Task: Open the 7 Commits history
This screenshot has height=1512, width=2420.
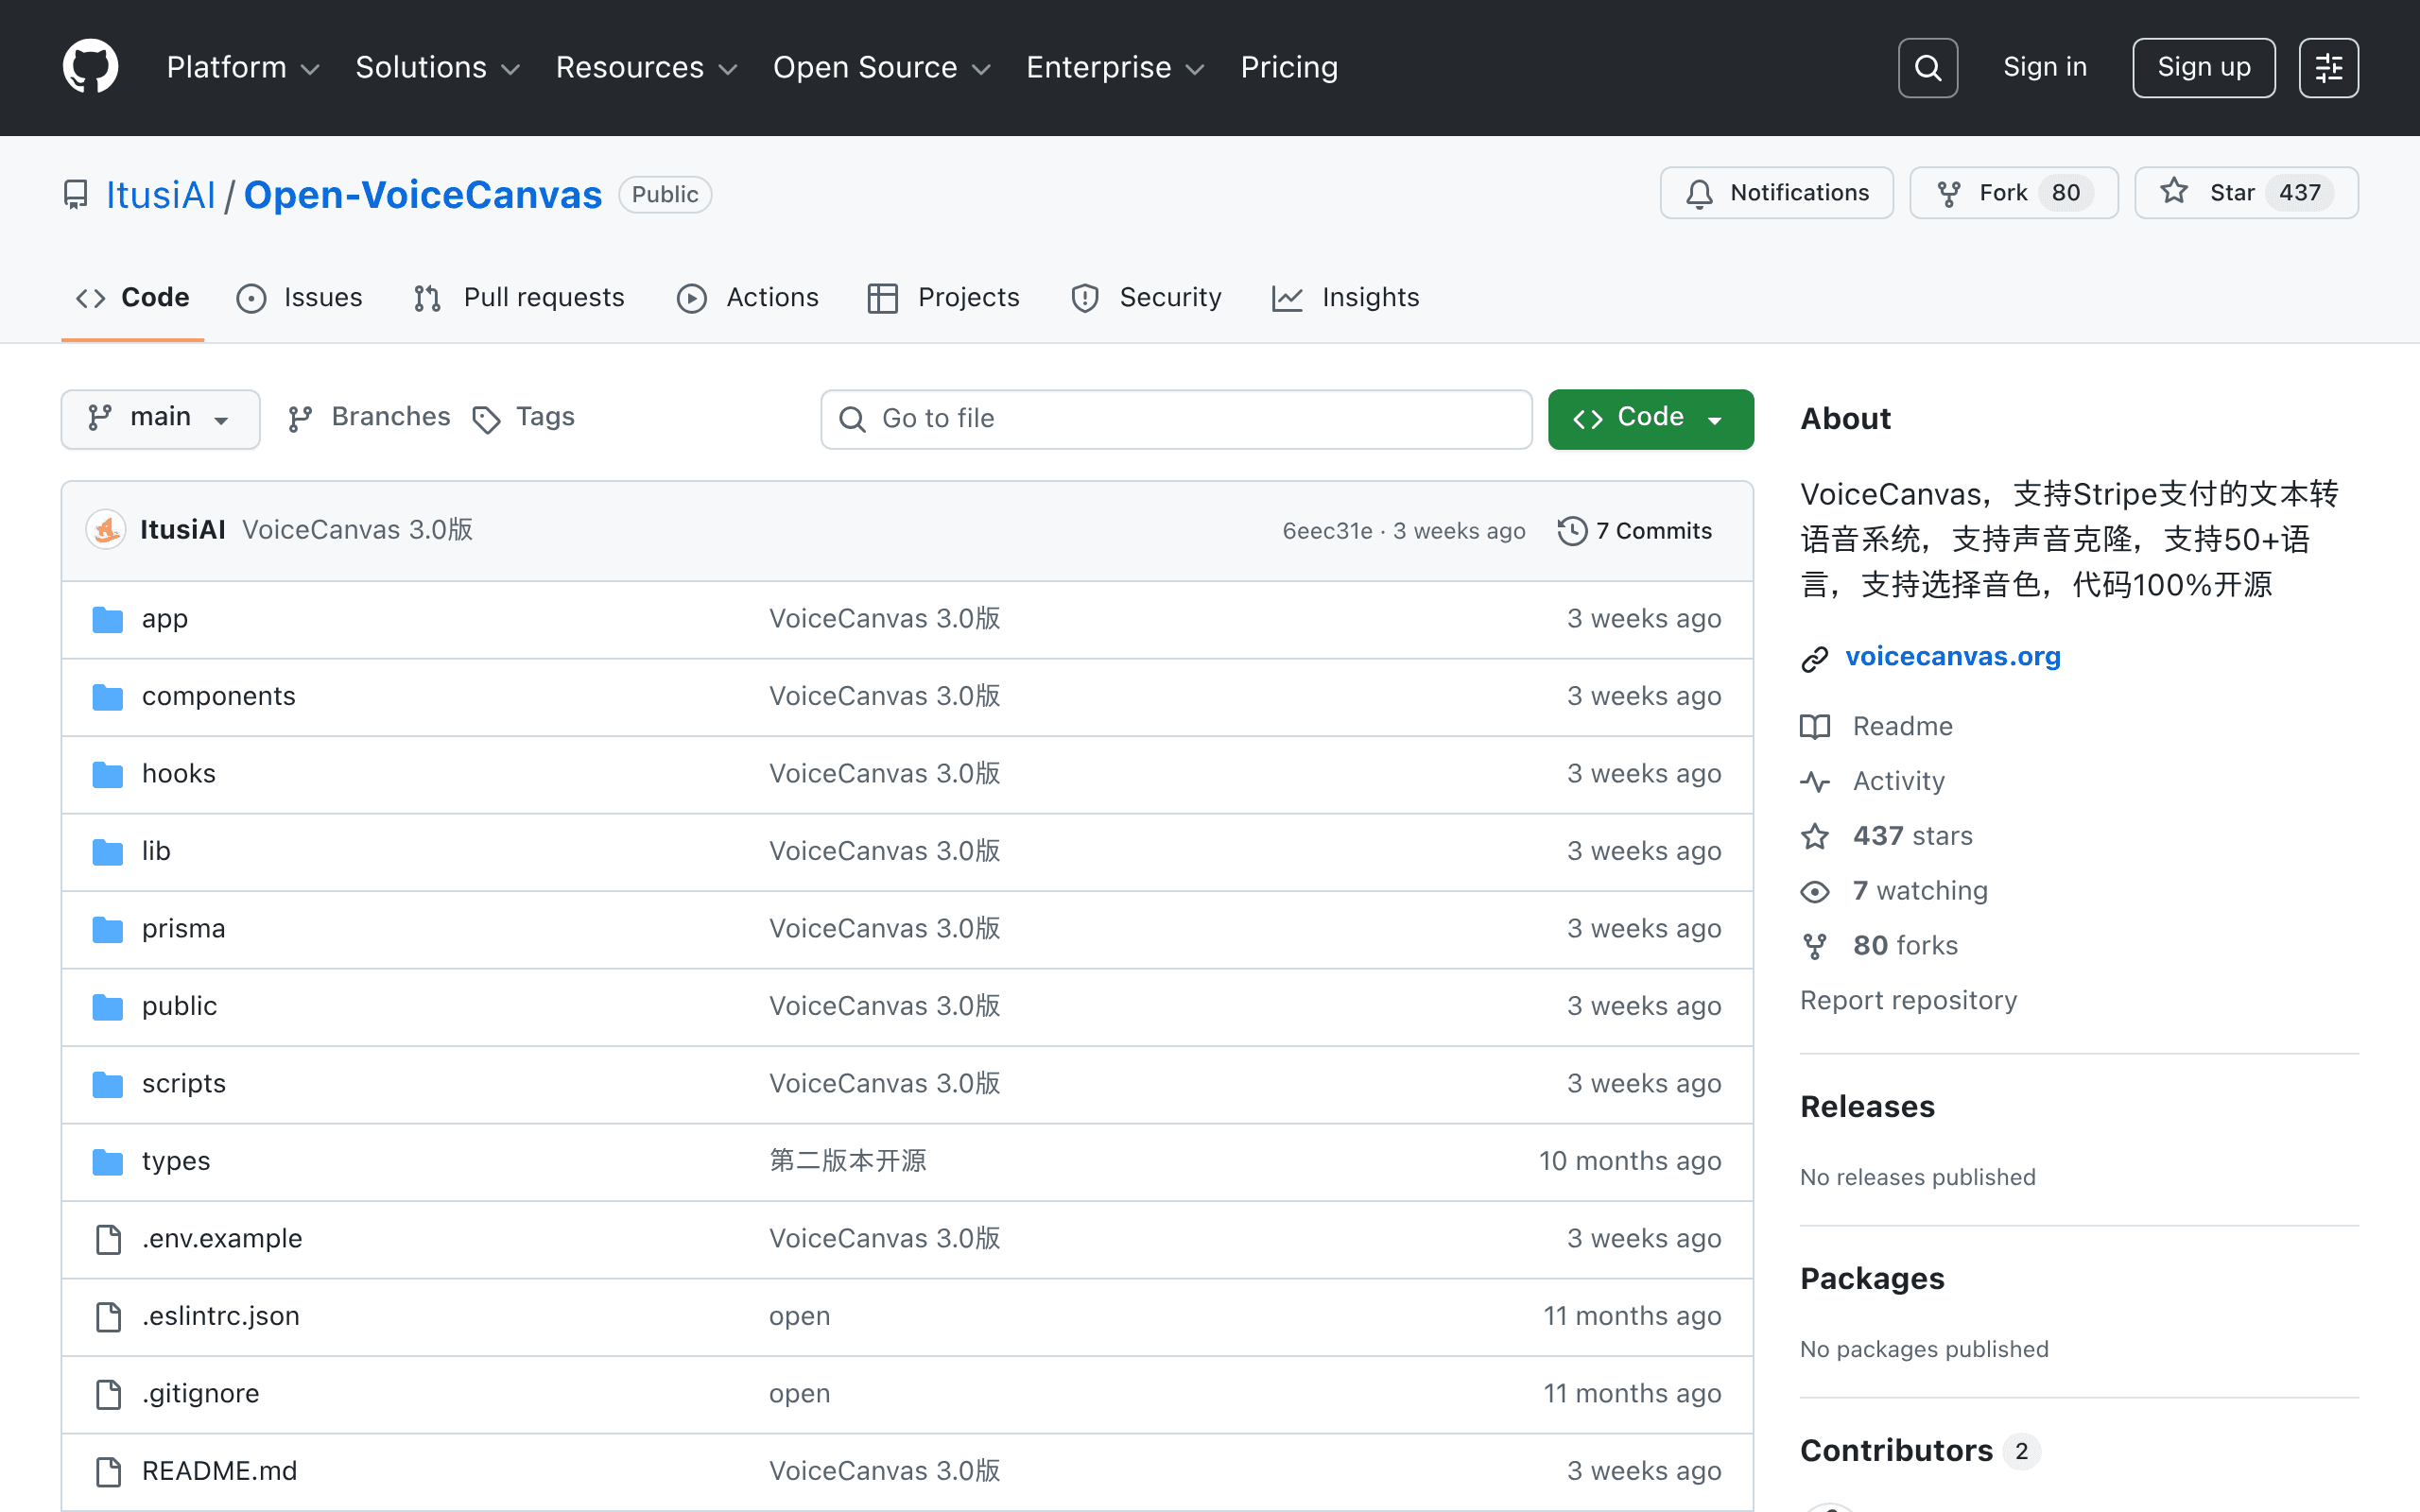Action: coord(1635,531)
